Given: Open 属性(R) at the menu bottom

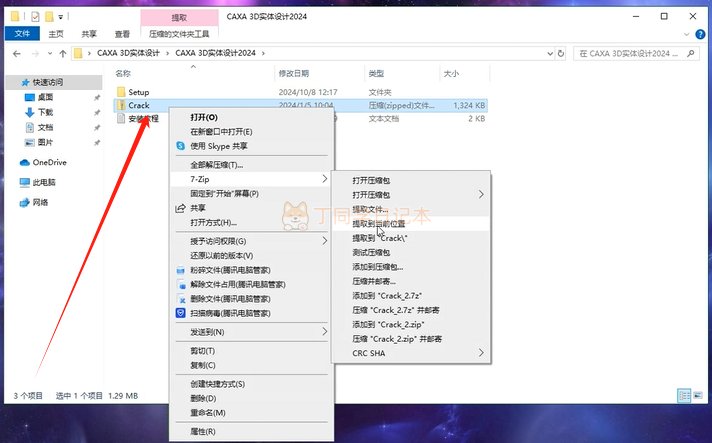Looking at the screenshot, I should 203,432.
